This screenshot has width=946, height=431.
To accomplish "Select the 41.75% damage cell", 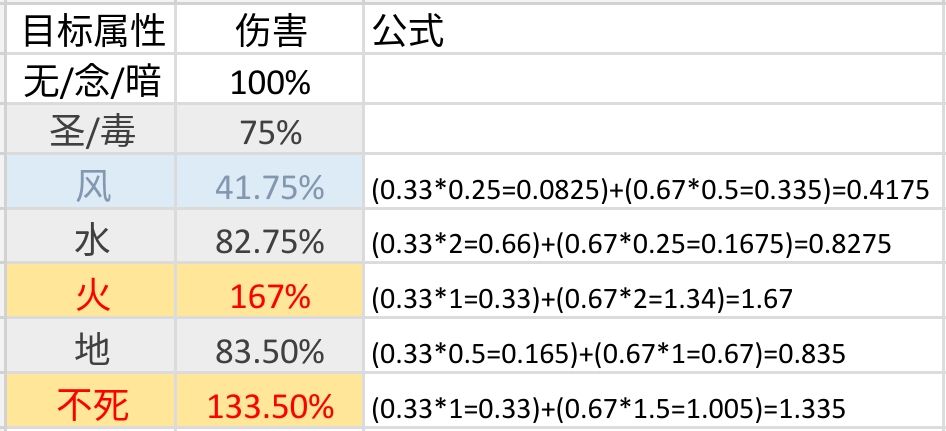I will click(270, 187).
